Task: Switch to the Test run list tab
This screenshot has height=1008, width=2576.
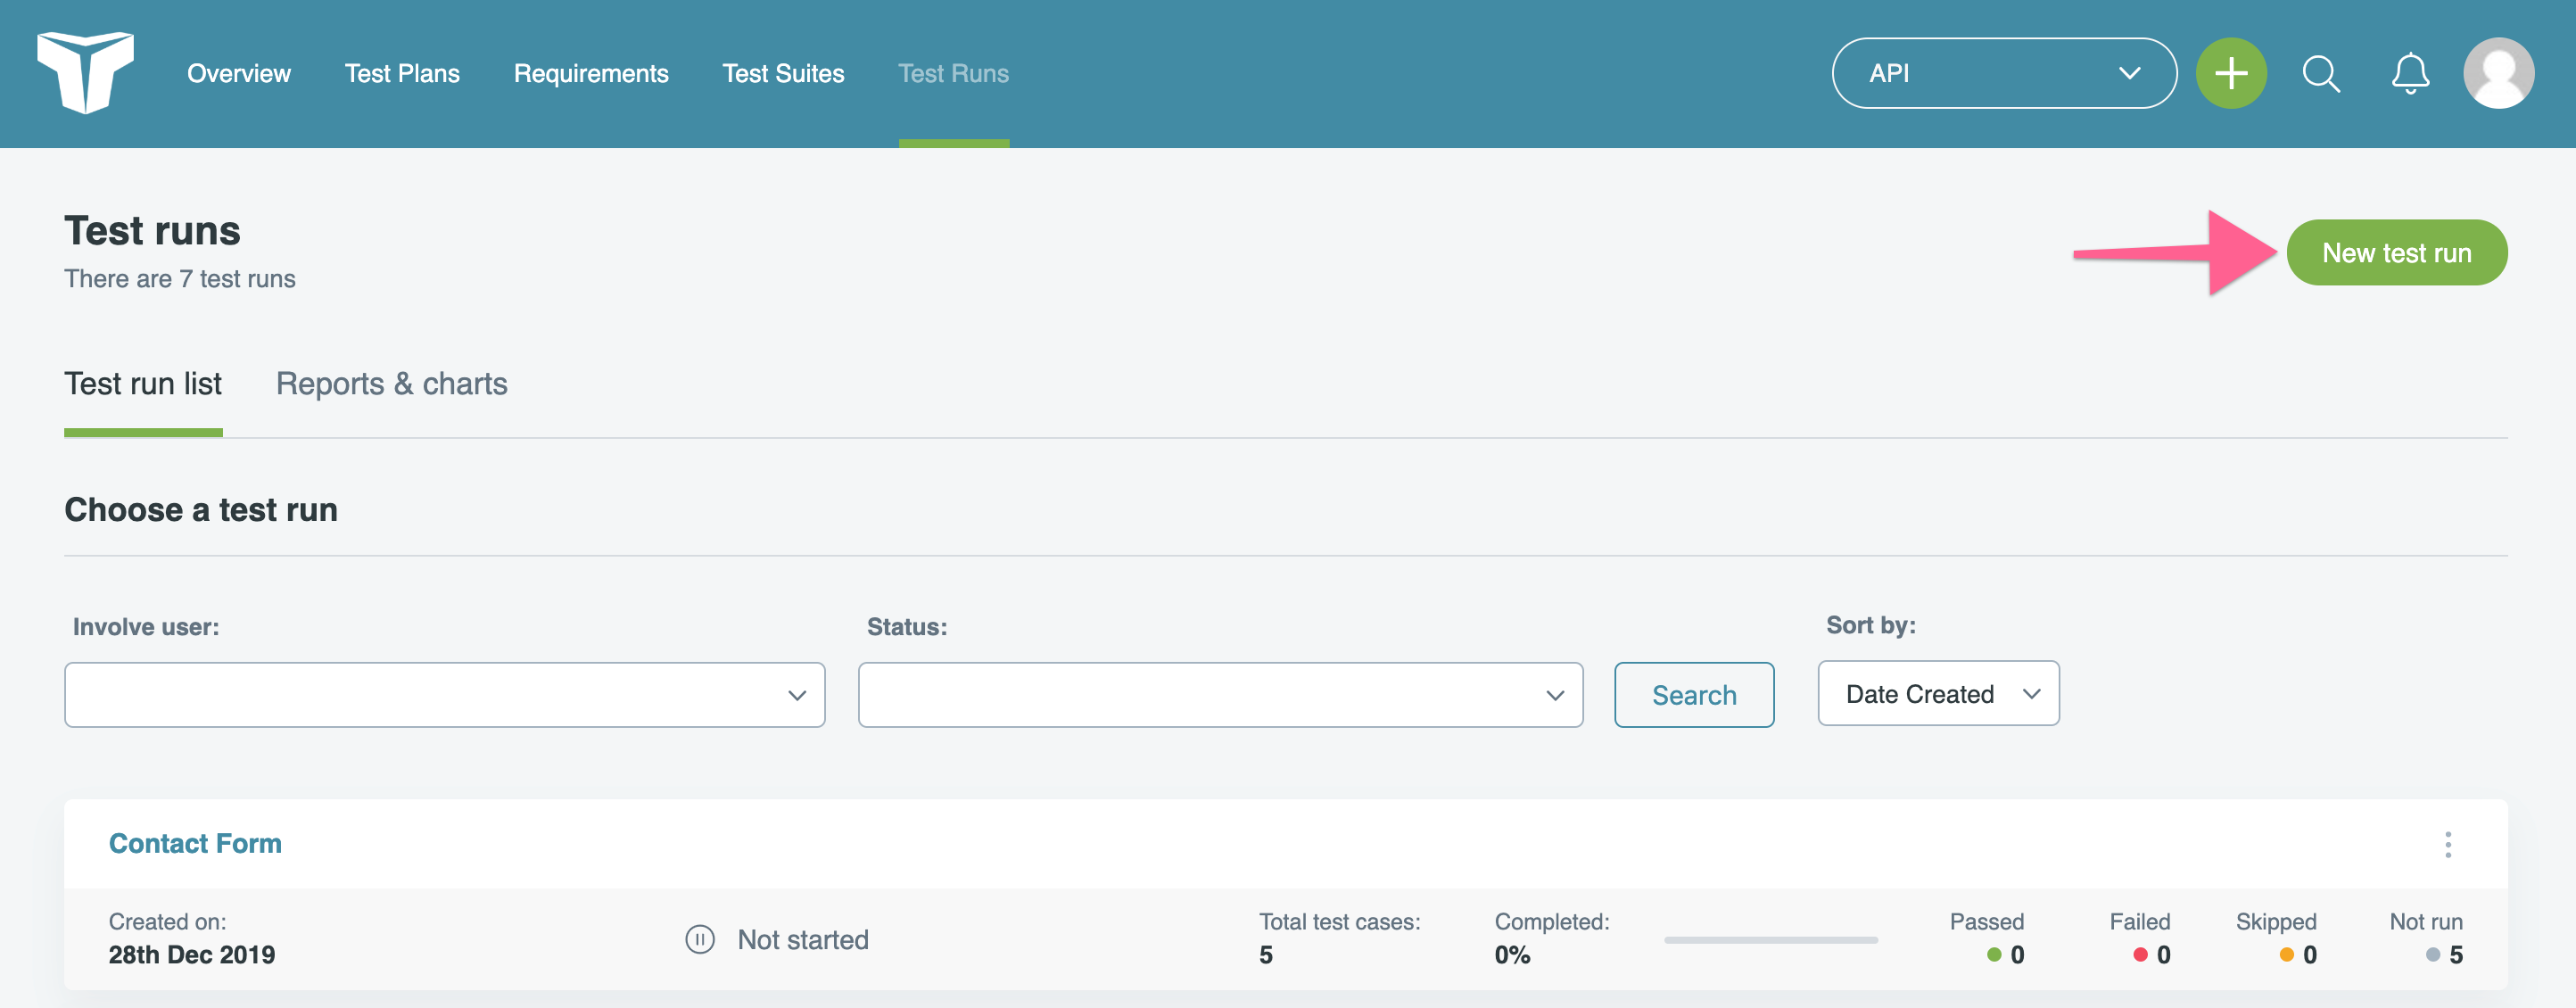Action: point(143,384)
